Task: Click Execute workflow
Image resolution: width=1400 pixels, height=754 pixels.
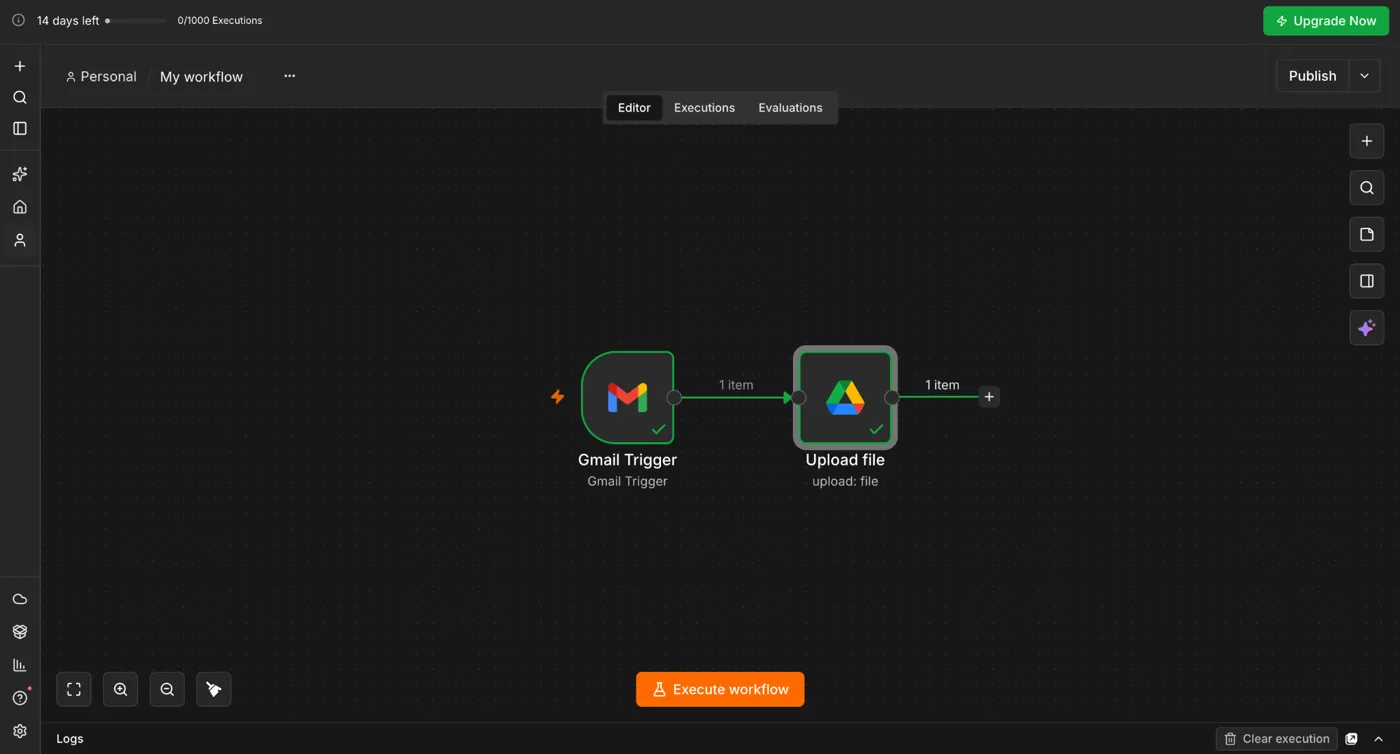Action: click(720, 689)
